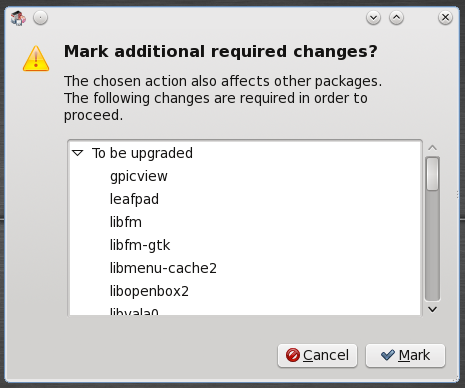Screen dimensions: 465x388
Task: Close the dialog with the X button
Action: pos(445,18)
